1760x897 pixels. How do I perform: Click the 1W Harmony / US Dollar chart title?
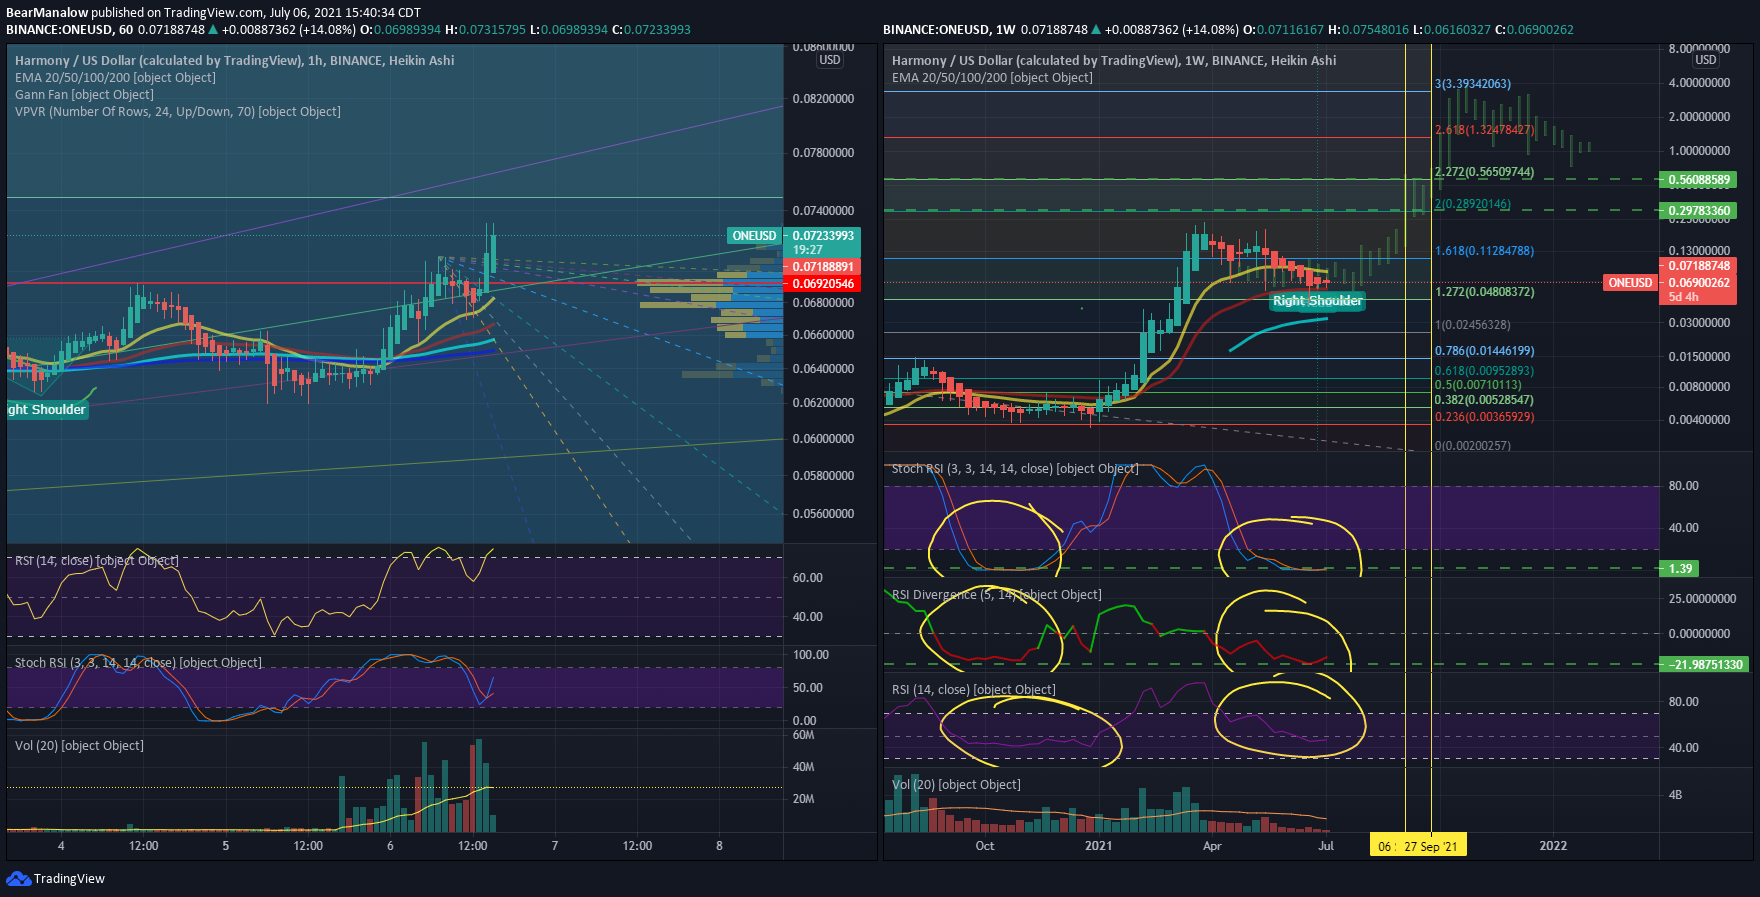1114,61
